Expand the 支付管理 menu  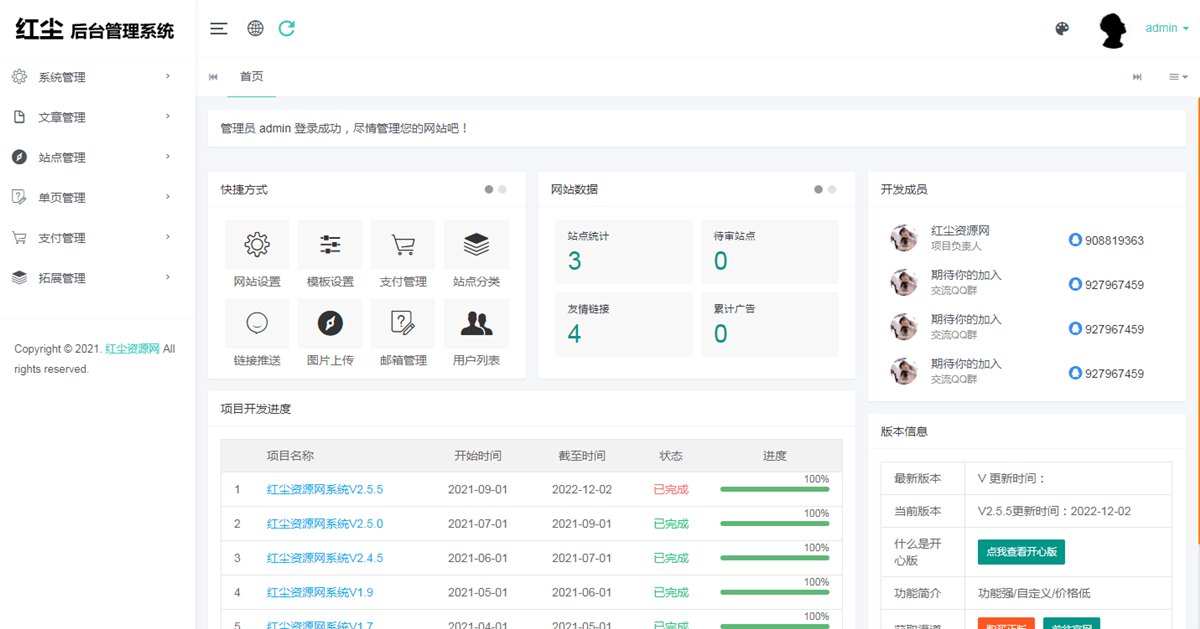[168, 237]
